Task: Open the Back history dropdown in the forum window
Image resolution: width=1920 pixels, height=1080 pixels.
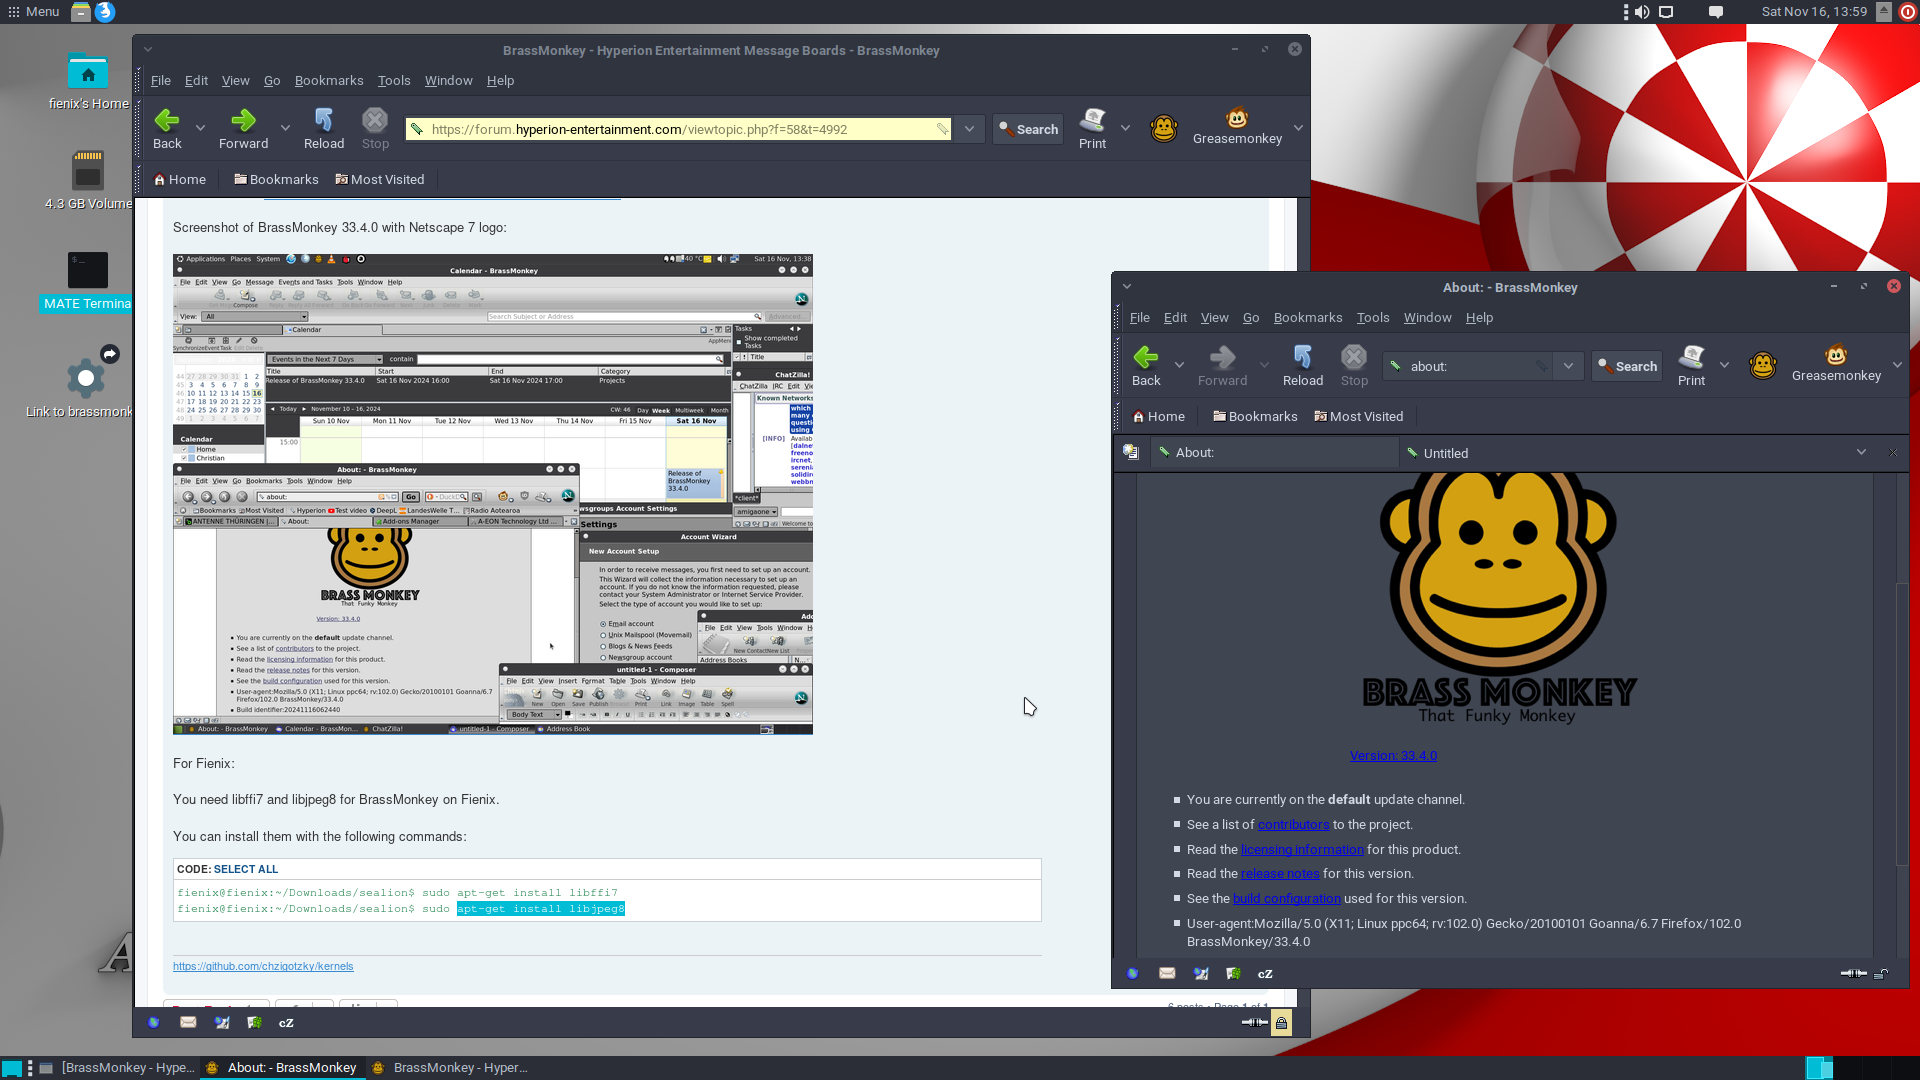Action: click(200, 129)
